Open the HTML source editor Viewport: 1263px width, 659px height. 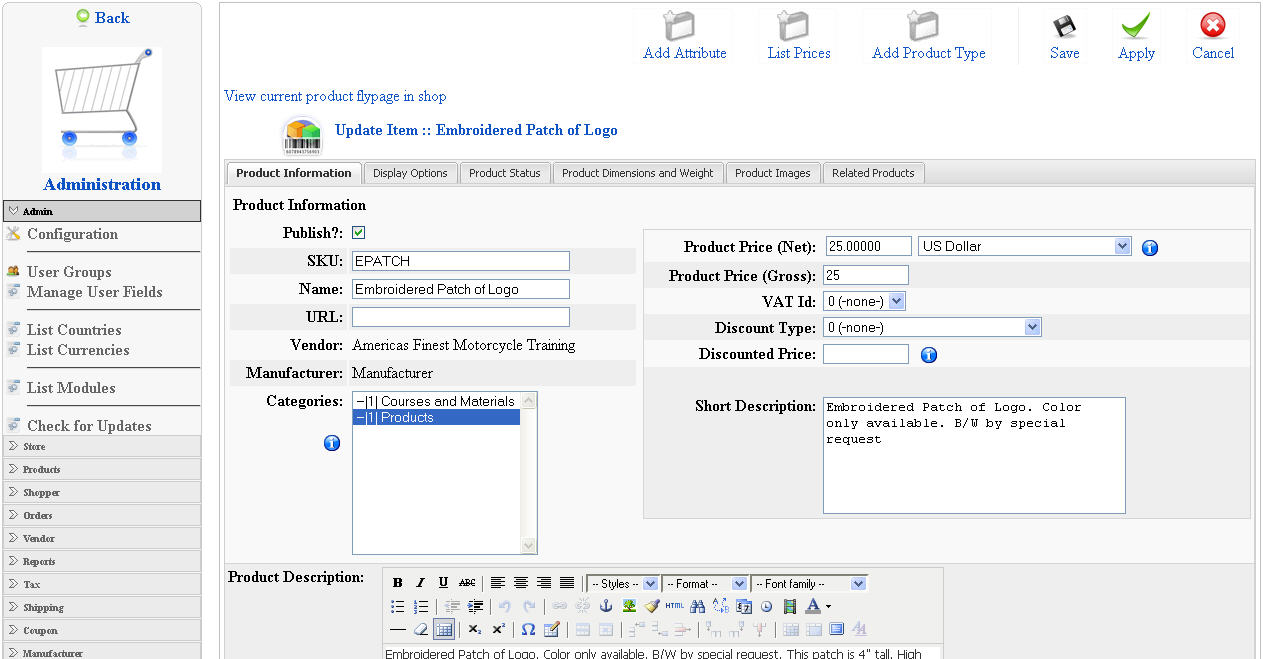pos(675,606)
